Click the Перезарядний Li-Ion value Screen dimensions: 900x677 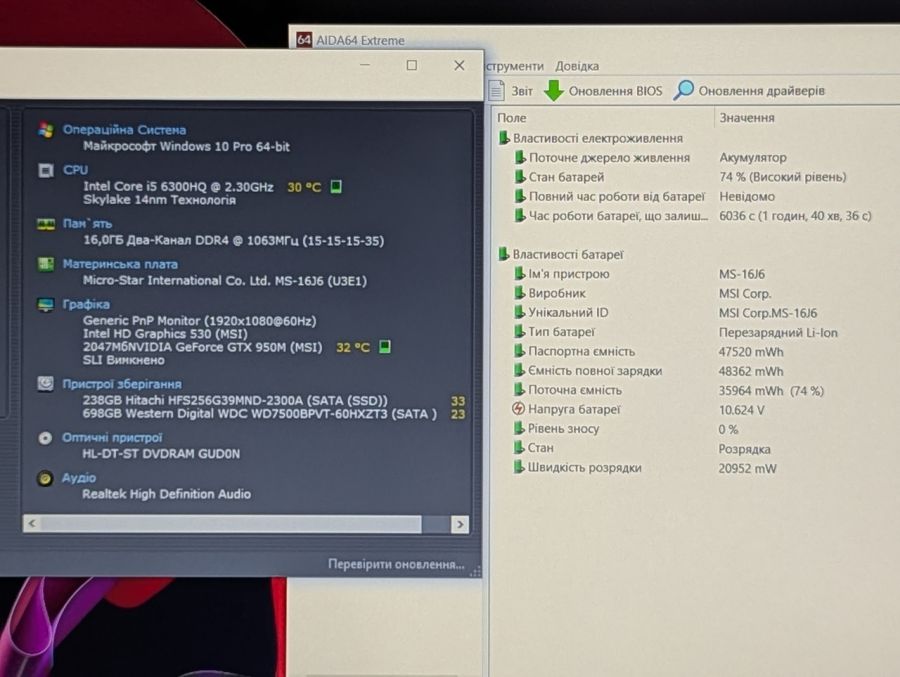point(778,332)
